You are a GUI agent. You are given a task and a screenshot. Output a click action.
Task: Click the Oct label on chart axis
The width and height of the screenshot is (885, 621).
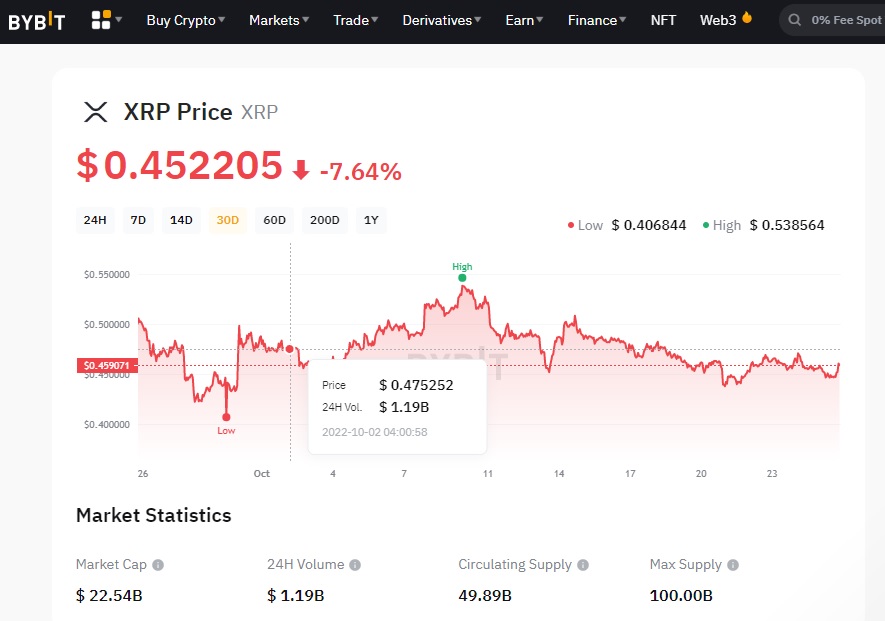click(x=261, y=474)
